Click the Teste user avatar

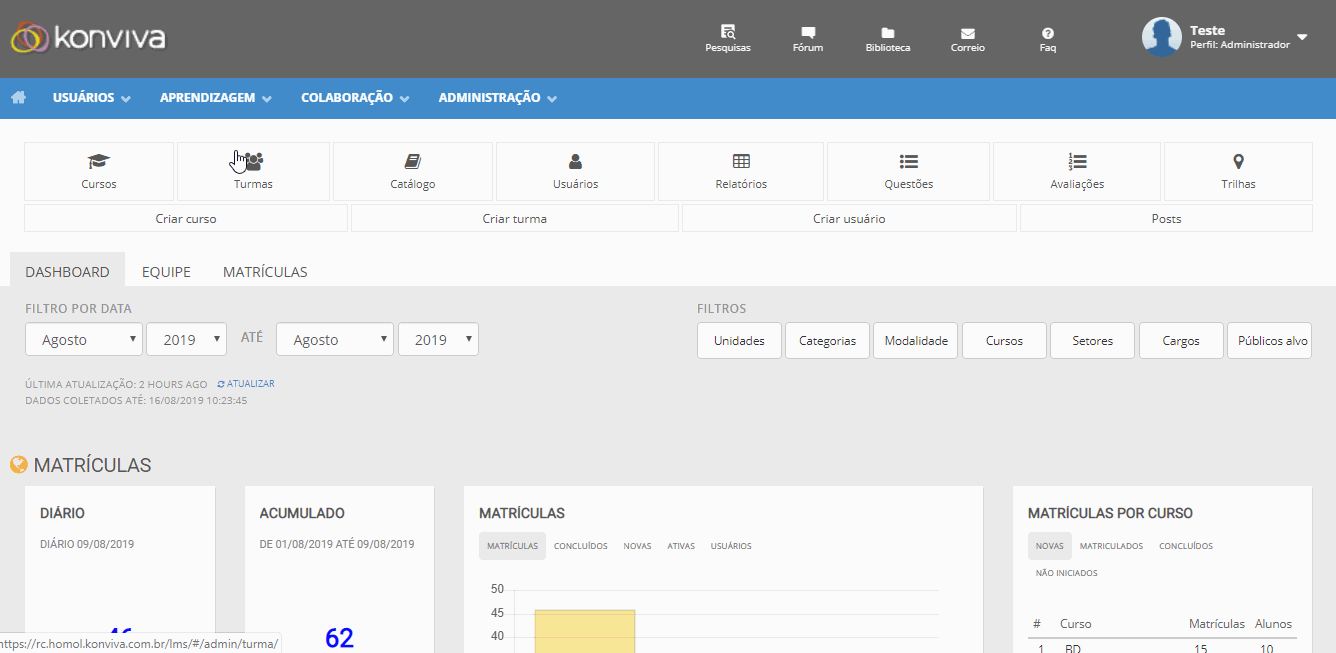[x=1162, y=37]
